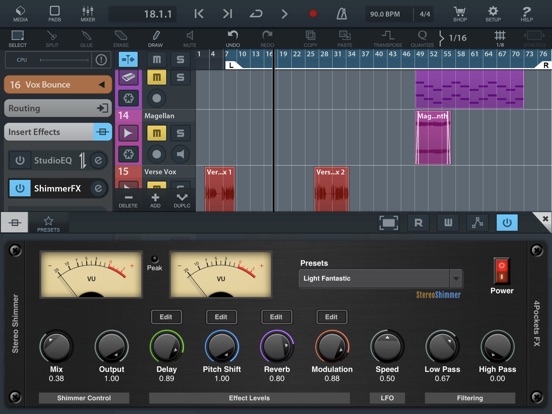Open the Shop
The image size is (552, 414).
click(x=460, y=14)
